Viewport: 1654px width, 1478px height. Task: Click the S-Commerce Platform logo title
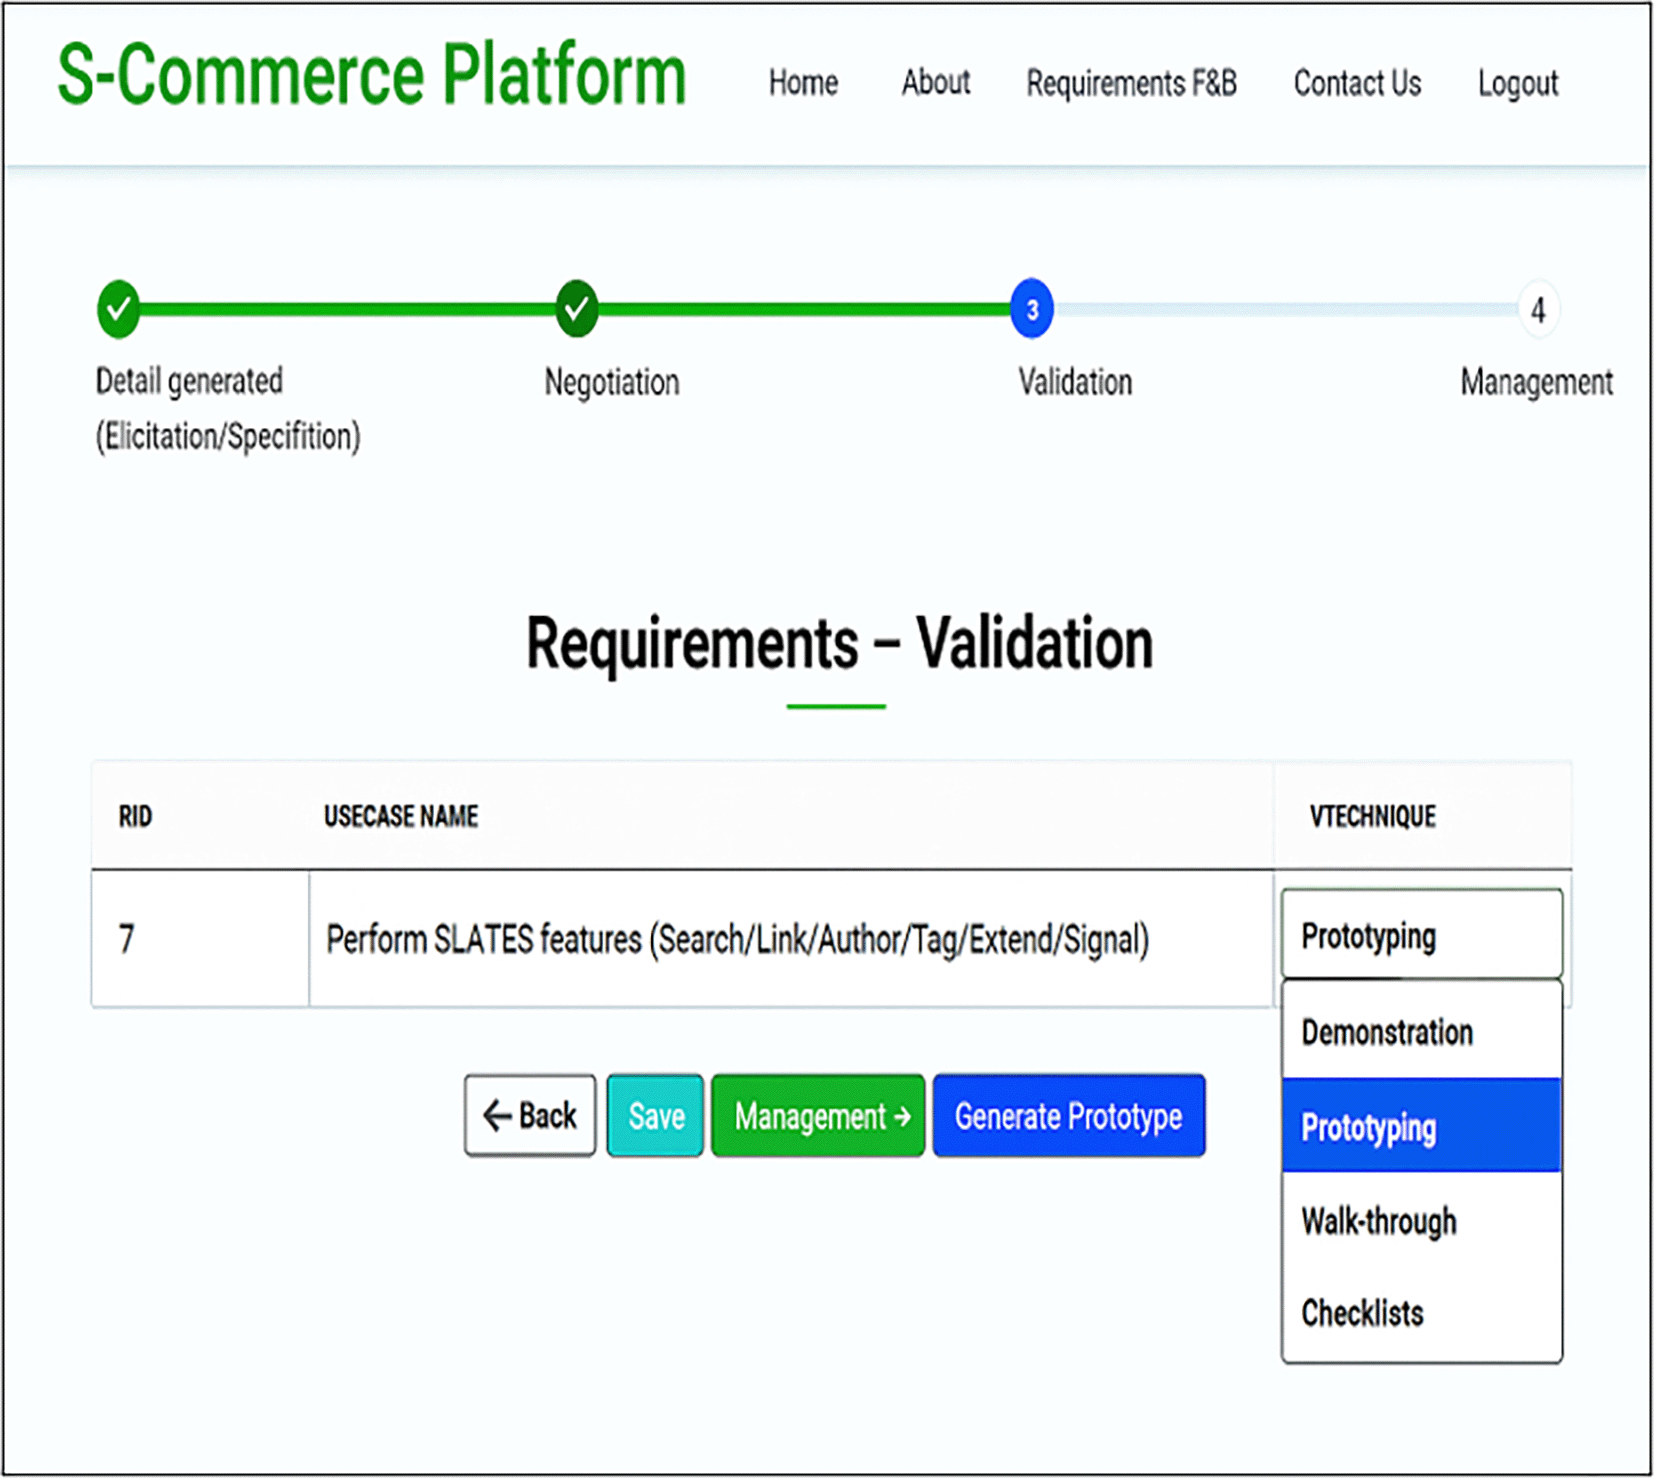coord(371,75)
